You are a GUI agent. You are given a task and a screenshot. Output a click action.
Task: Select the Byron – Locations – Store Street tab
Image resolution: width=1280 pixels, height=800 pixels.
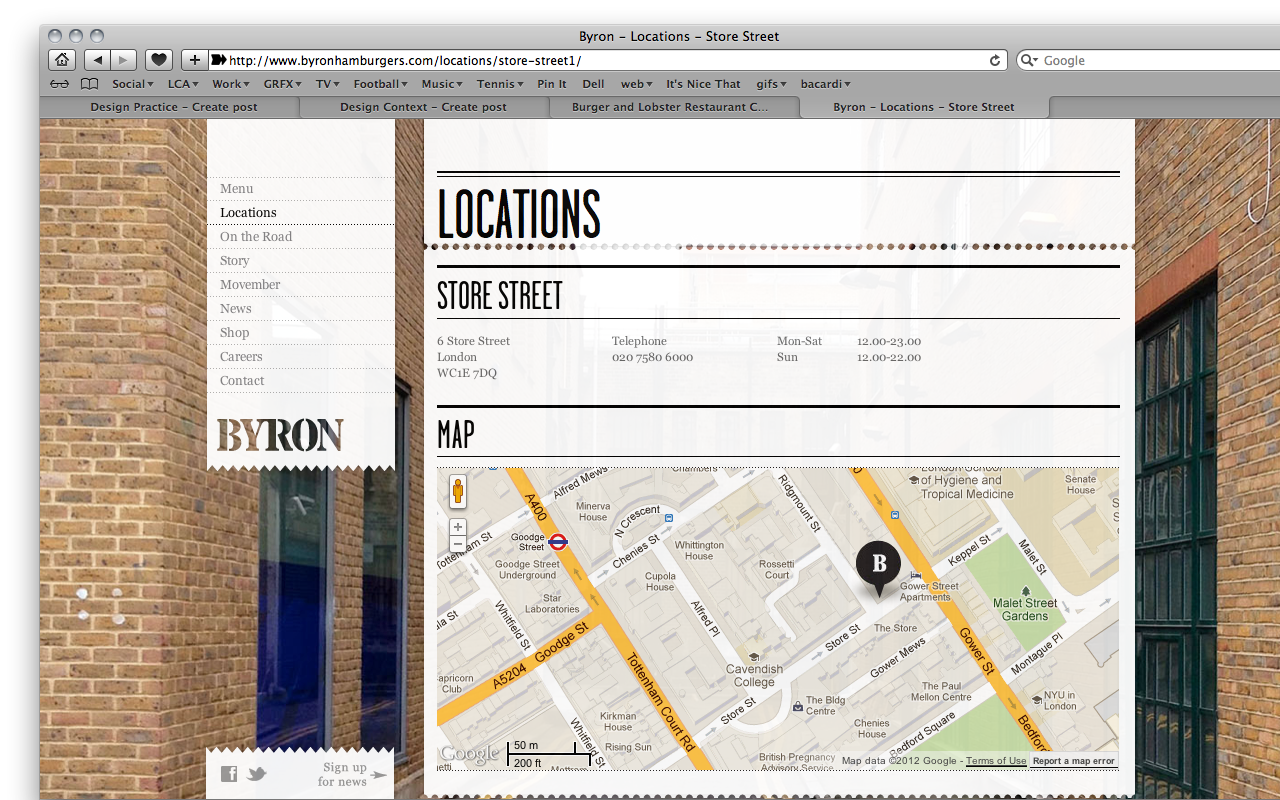coord(924,107)
